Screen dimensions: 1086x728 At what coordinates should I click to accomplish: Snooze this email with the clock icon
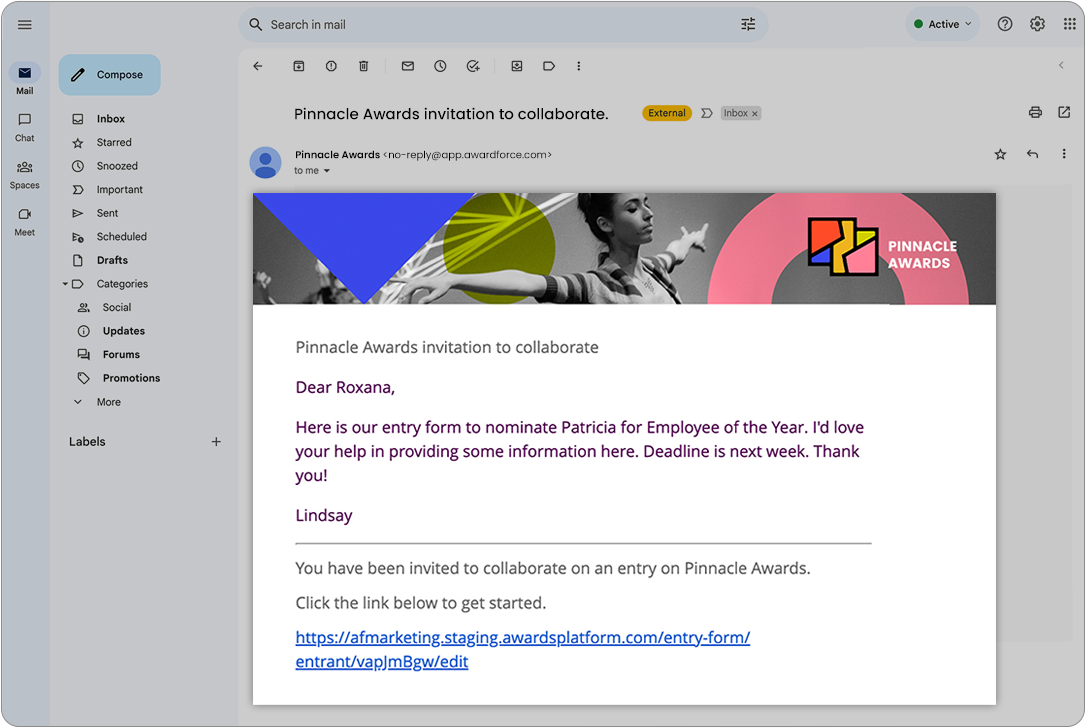(440, 65)
